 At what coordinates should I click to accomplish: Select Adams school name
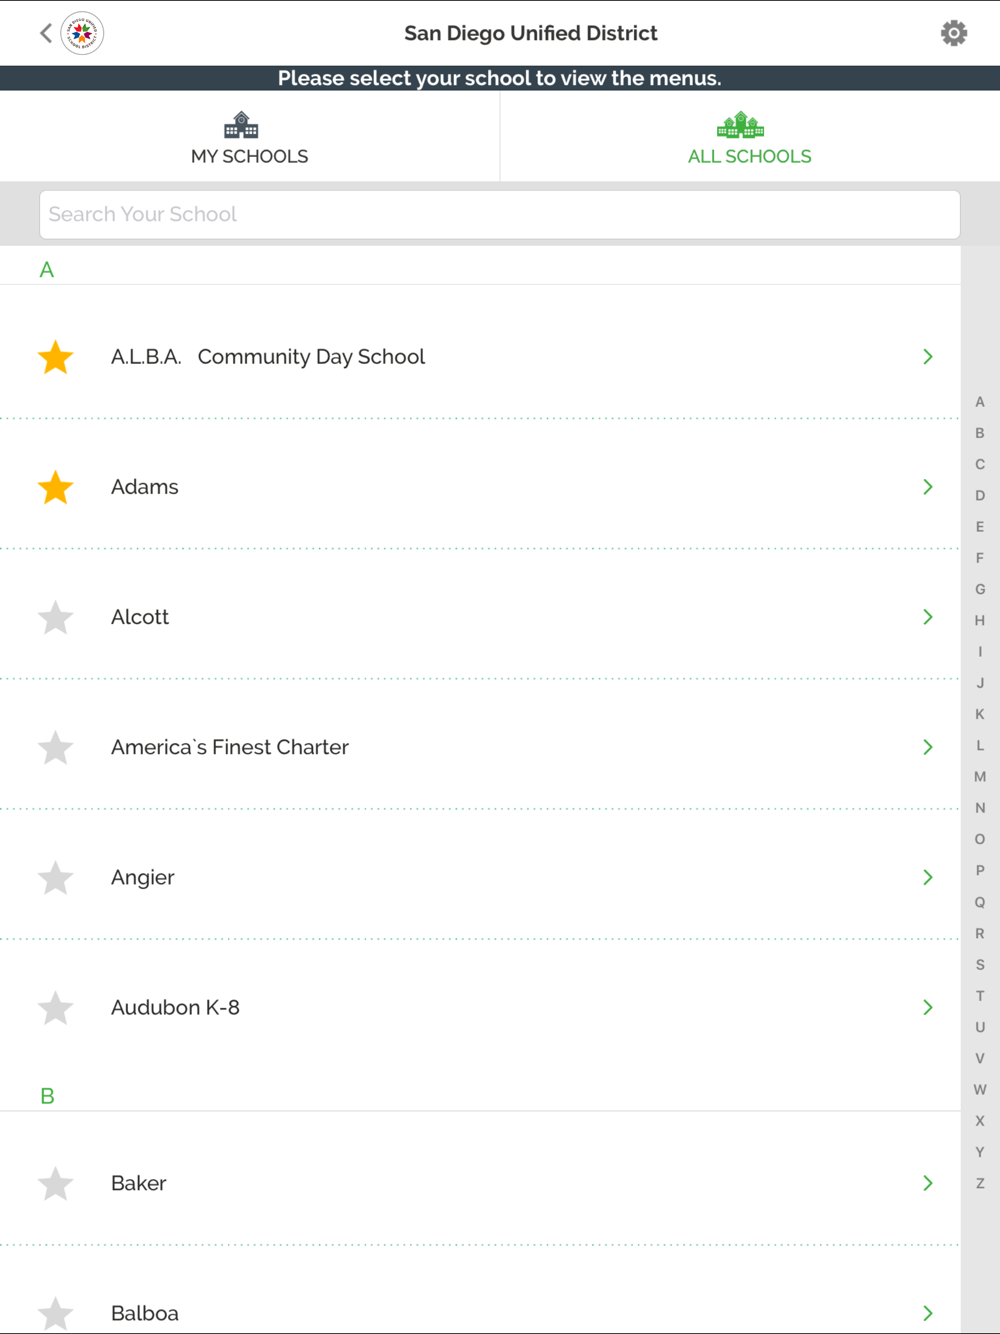(145, 487)
